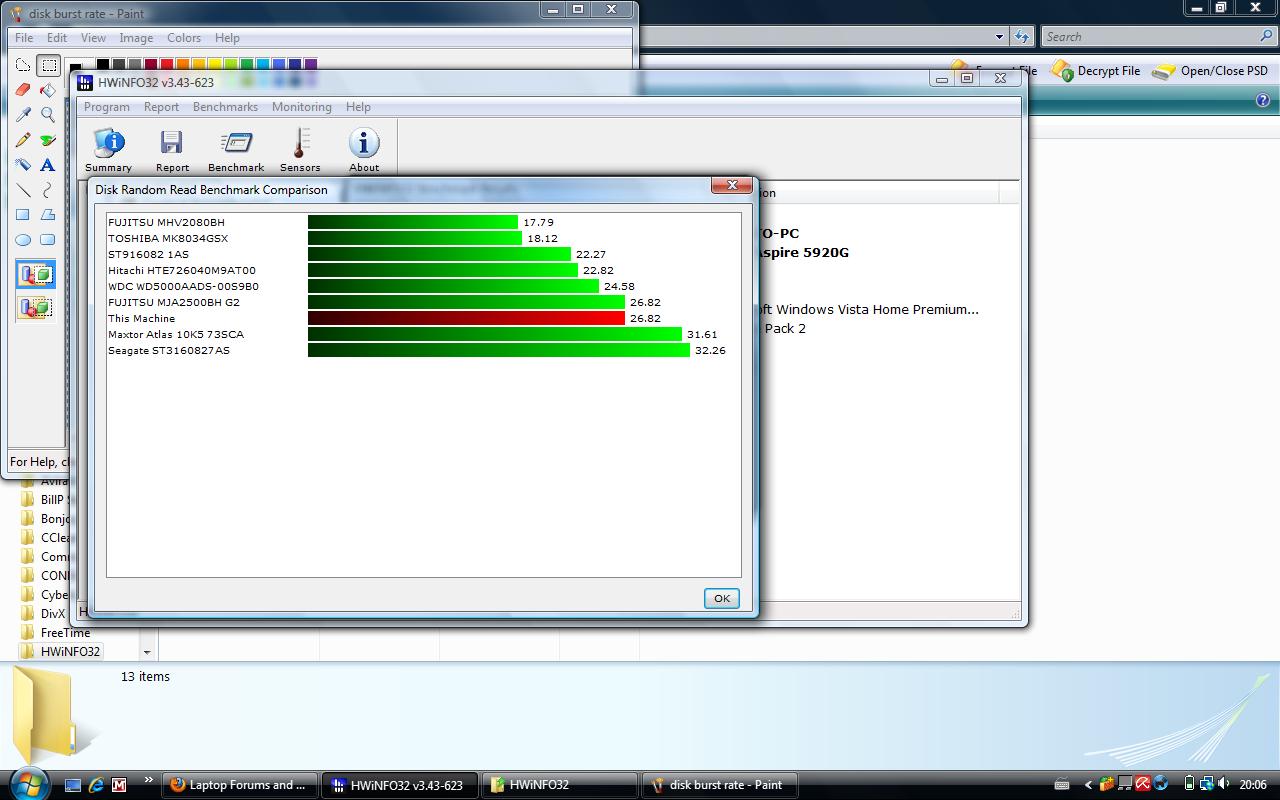Screen dimensions: 1280x800
Task: Pick the Polygon tool in Paint
Action: 47,215
